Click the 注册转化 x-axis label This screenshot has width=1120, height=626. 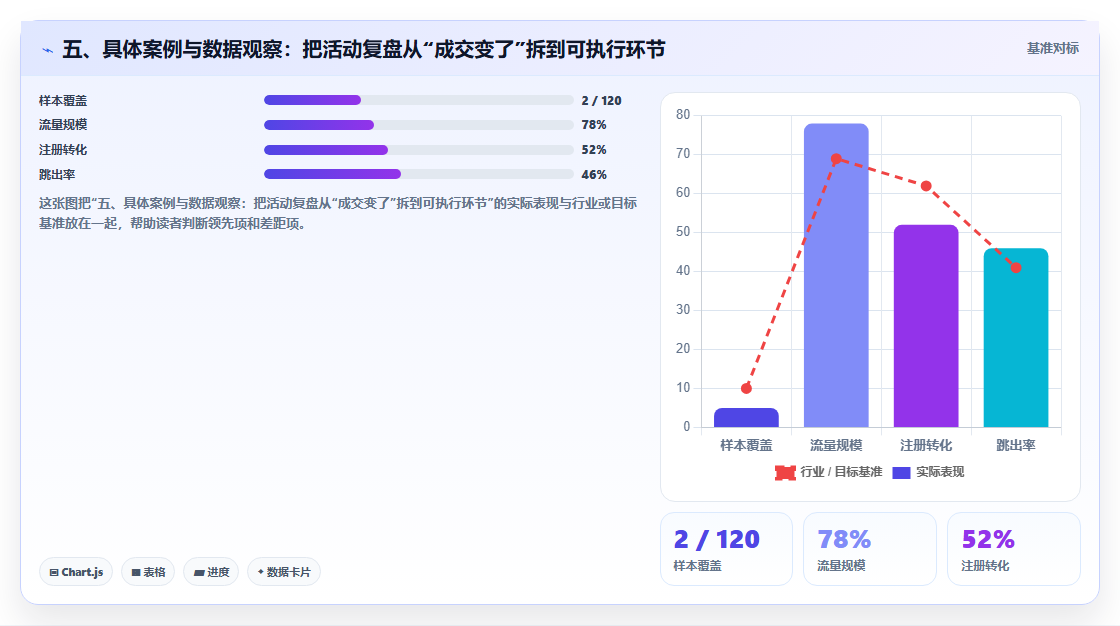click(926, 445)
